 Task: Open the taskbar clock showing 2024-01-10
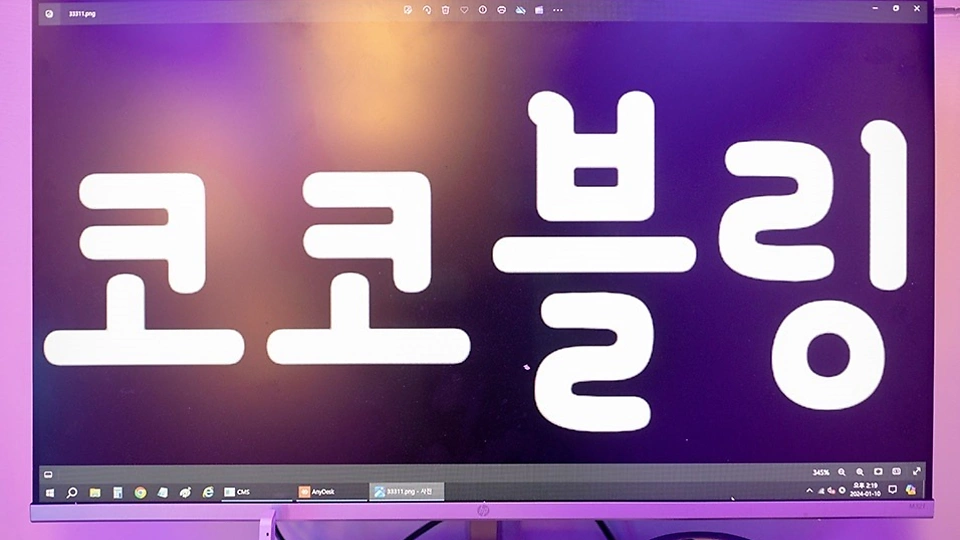pyautogui.click(x=863, y=490)
